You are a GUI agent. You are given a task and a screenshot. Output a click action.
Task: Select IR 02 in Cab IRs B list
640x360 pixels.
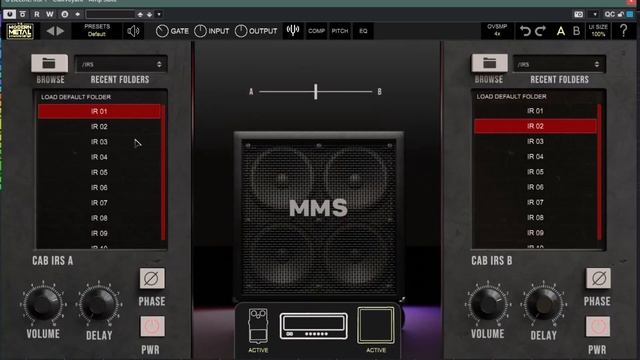click(535, 126)
